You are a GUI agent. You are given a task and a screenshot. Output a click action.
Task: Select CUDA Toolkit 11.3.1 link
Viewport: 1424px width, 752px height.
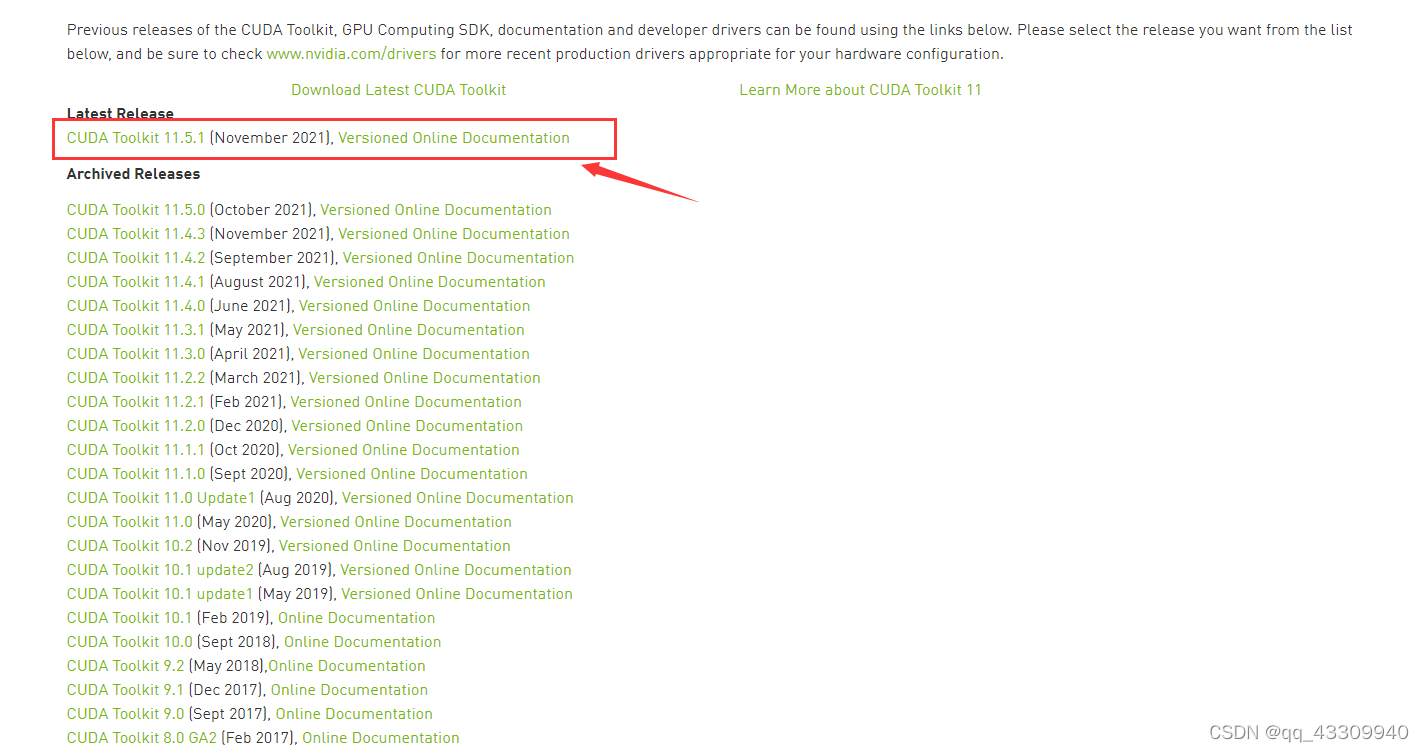point(135,330)
